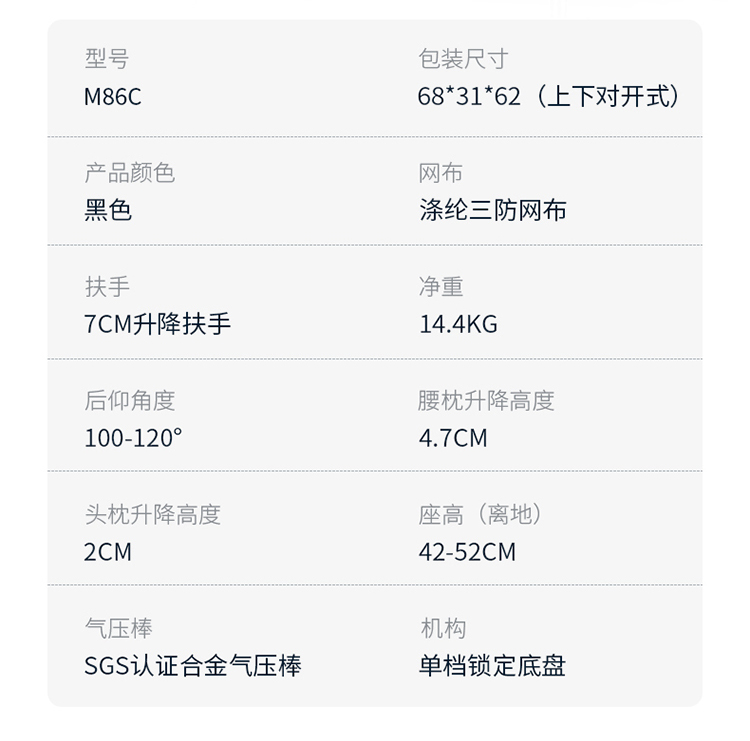Select the 100-120° angle value
Image resolution: width=750 pixels, height=741 pixels.
tap(133, 438)
